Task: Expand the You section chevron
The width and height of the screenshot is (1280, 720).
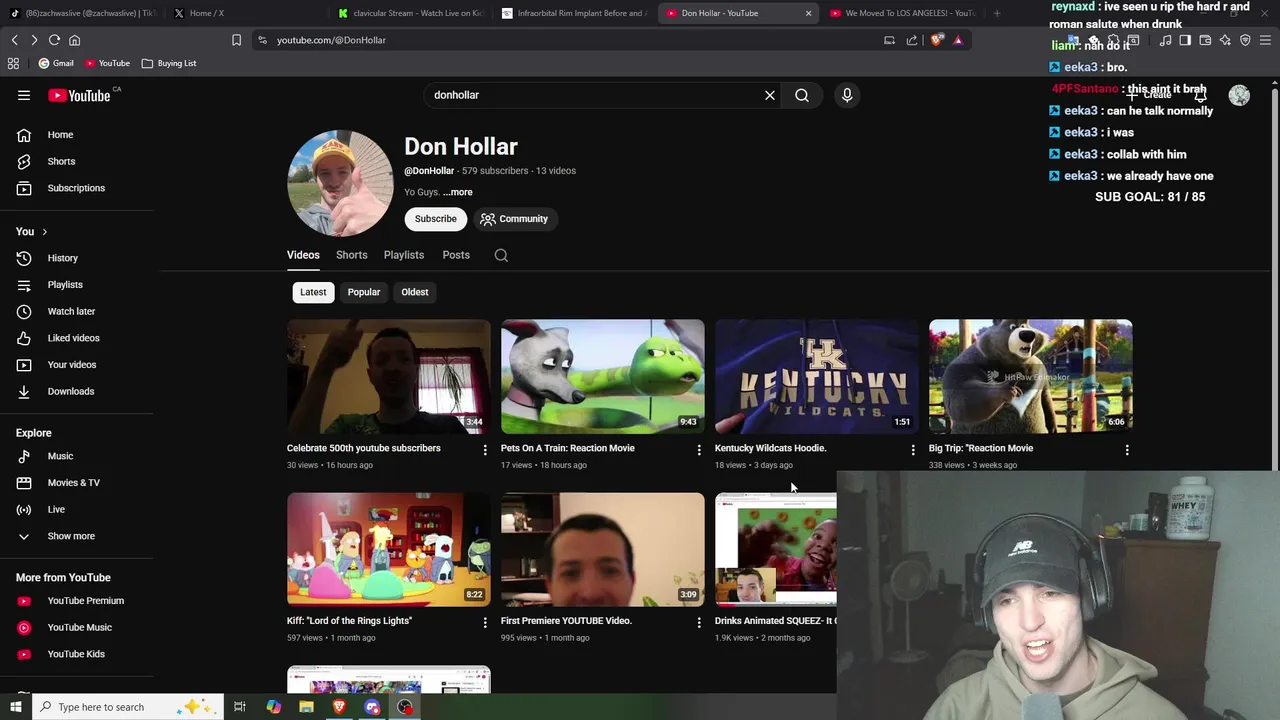Action: click(44, 232)
